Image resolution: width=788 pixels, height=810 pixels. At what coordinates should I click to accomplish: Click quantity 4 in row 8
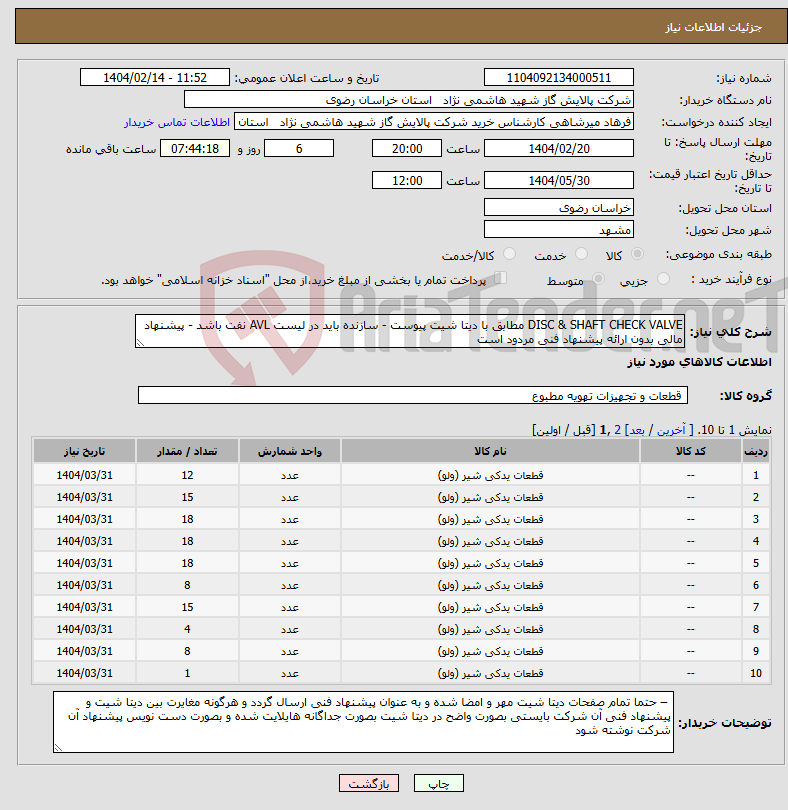[187, 629]
